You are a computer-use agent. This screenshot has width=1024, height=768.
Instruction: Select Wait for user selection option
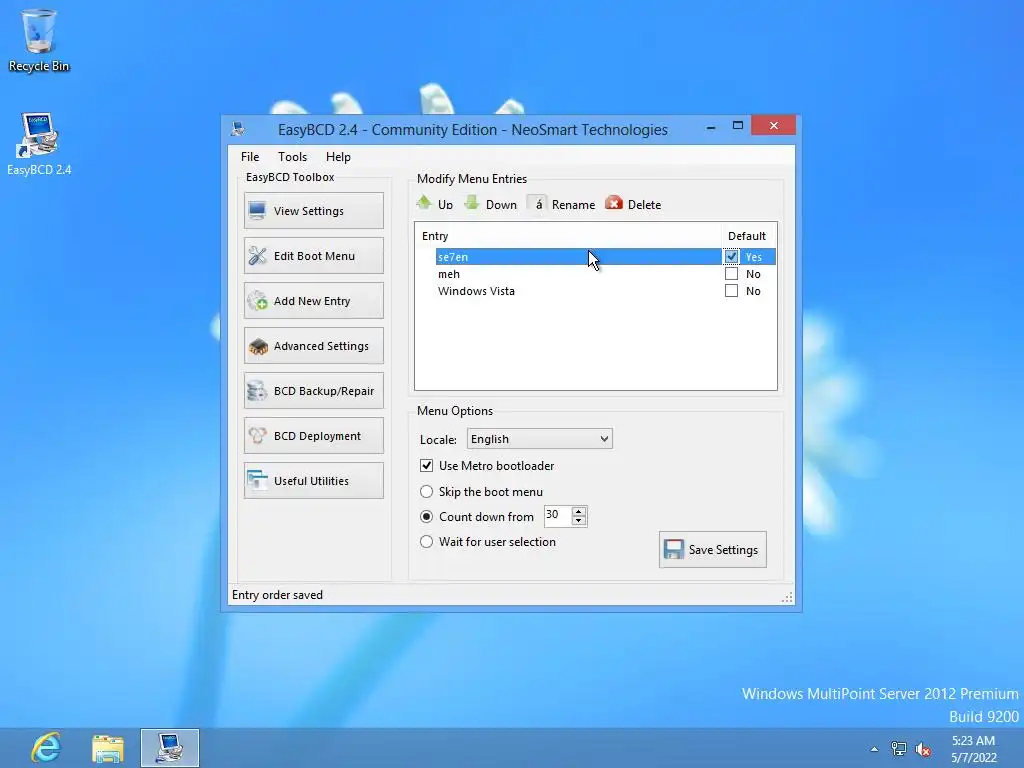pyautogui.click(x=426, y=541)
